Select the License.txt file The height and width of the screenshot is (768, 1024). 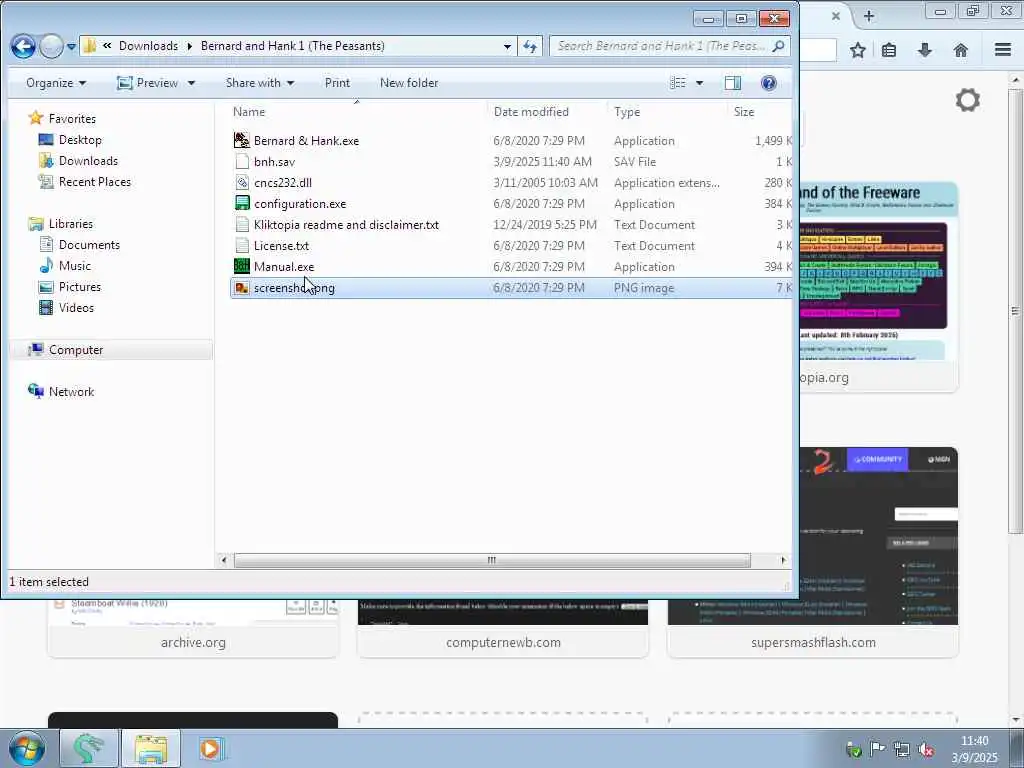(281, 246)
